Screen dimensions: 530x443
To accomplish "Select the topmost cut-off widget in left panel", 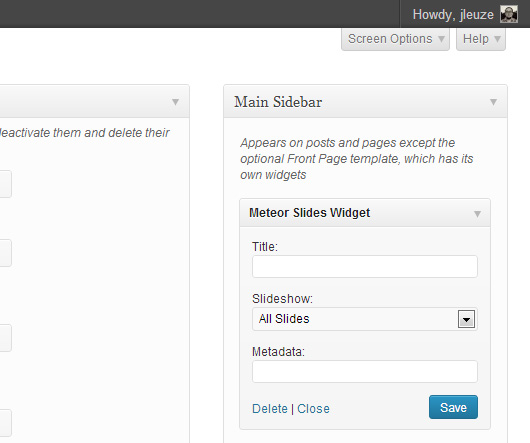I will [x=5, y=184].
